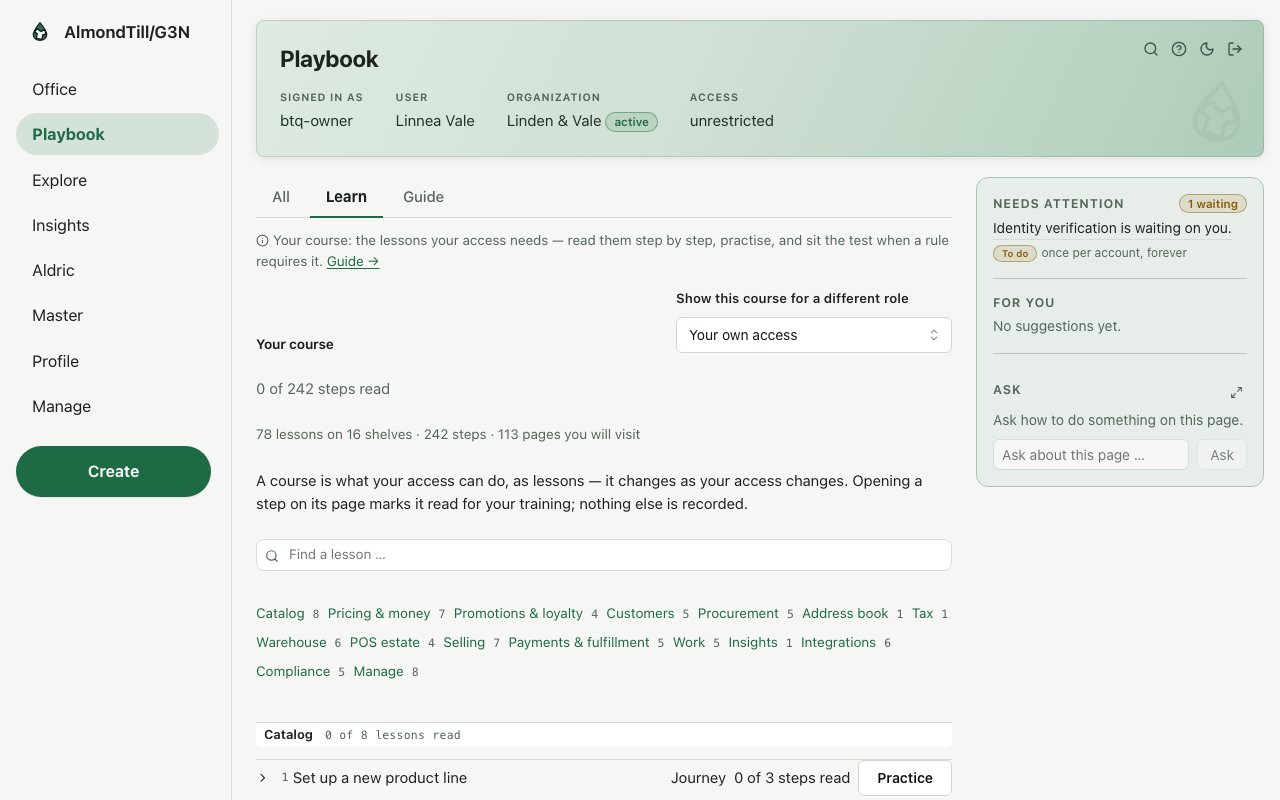Click the '1 waiting' badge
The width and height of the screenshot is (1280, 800).
point(1213,204)
